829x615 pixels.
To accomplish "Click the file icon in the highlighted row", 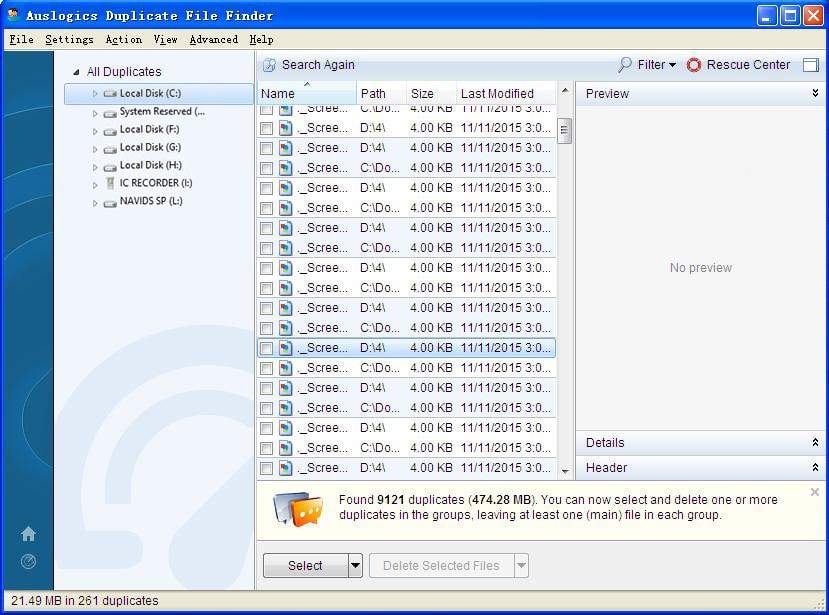I will (285, 348).
